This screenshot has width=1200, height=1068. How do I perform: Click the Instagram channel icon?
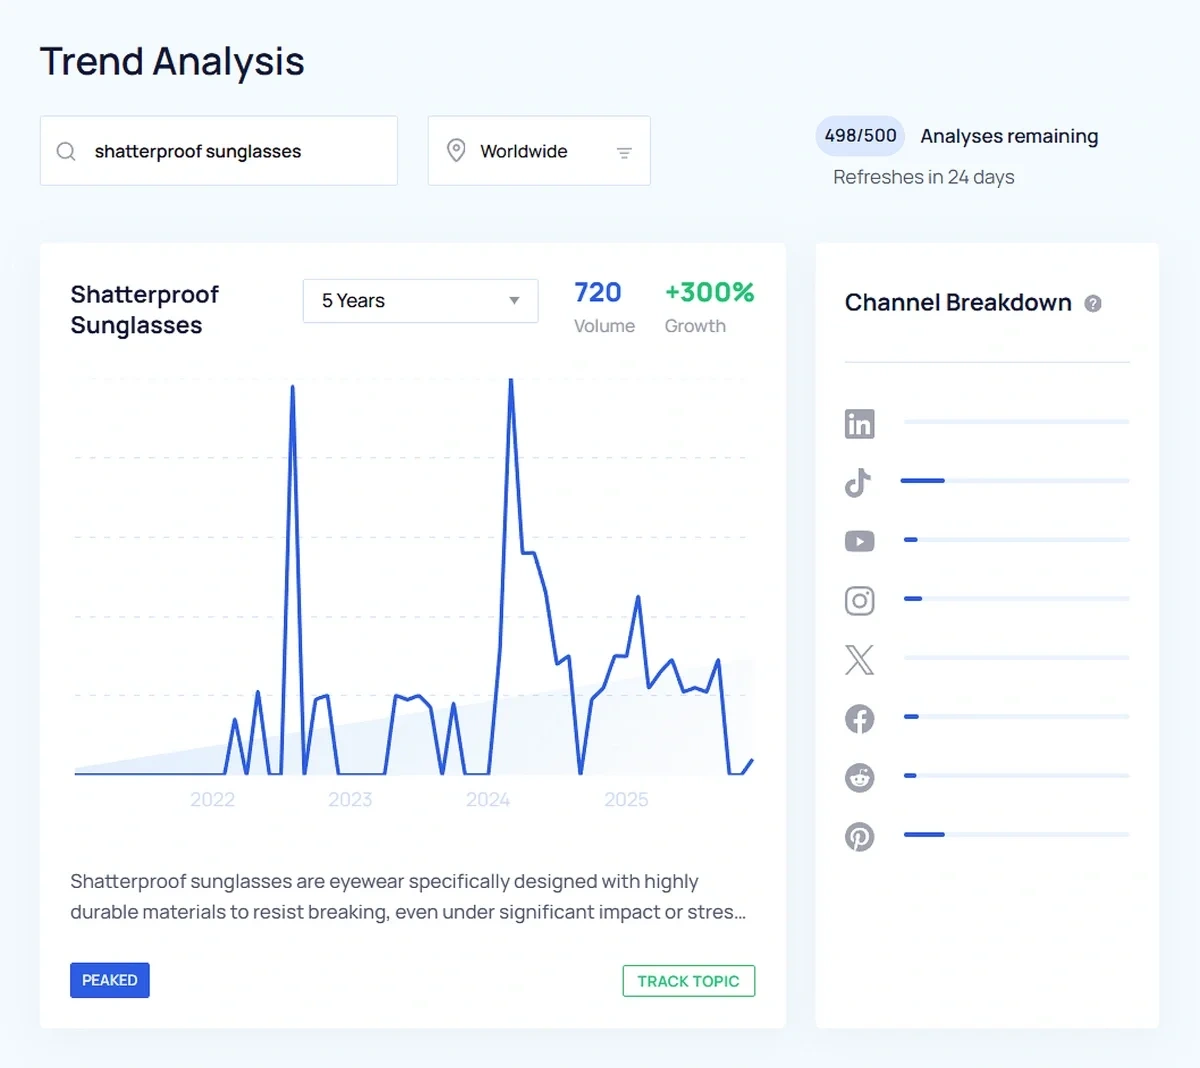tap(859, 600)
